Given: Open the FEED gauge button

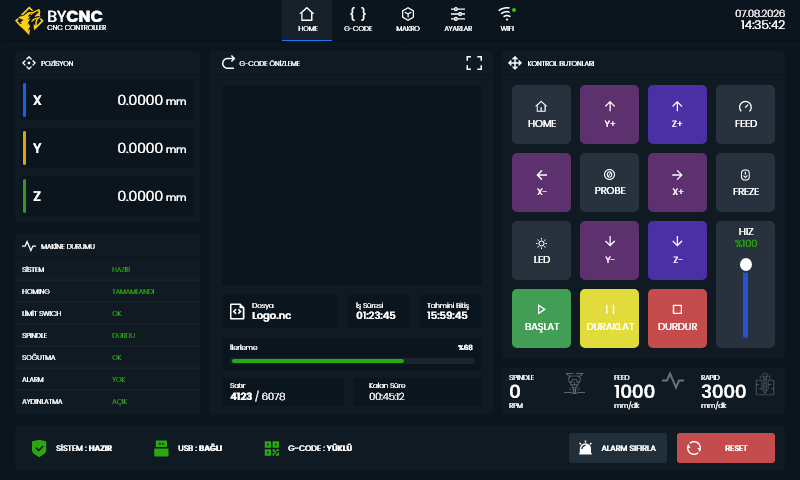Looking at the screenshot, I should click(x=745, y=114).
